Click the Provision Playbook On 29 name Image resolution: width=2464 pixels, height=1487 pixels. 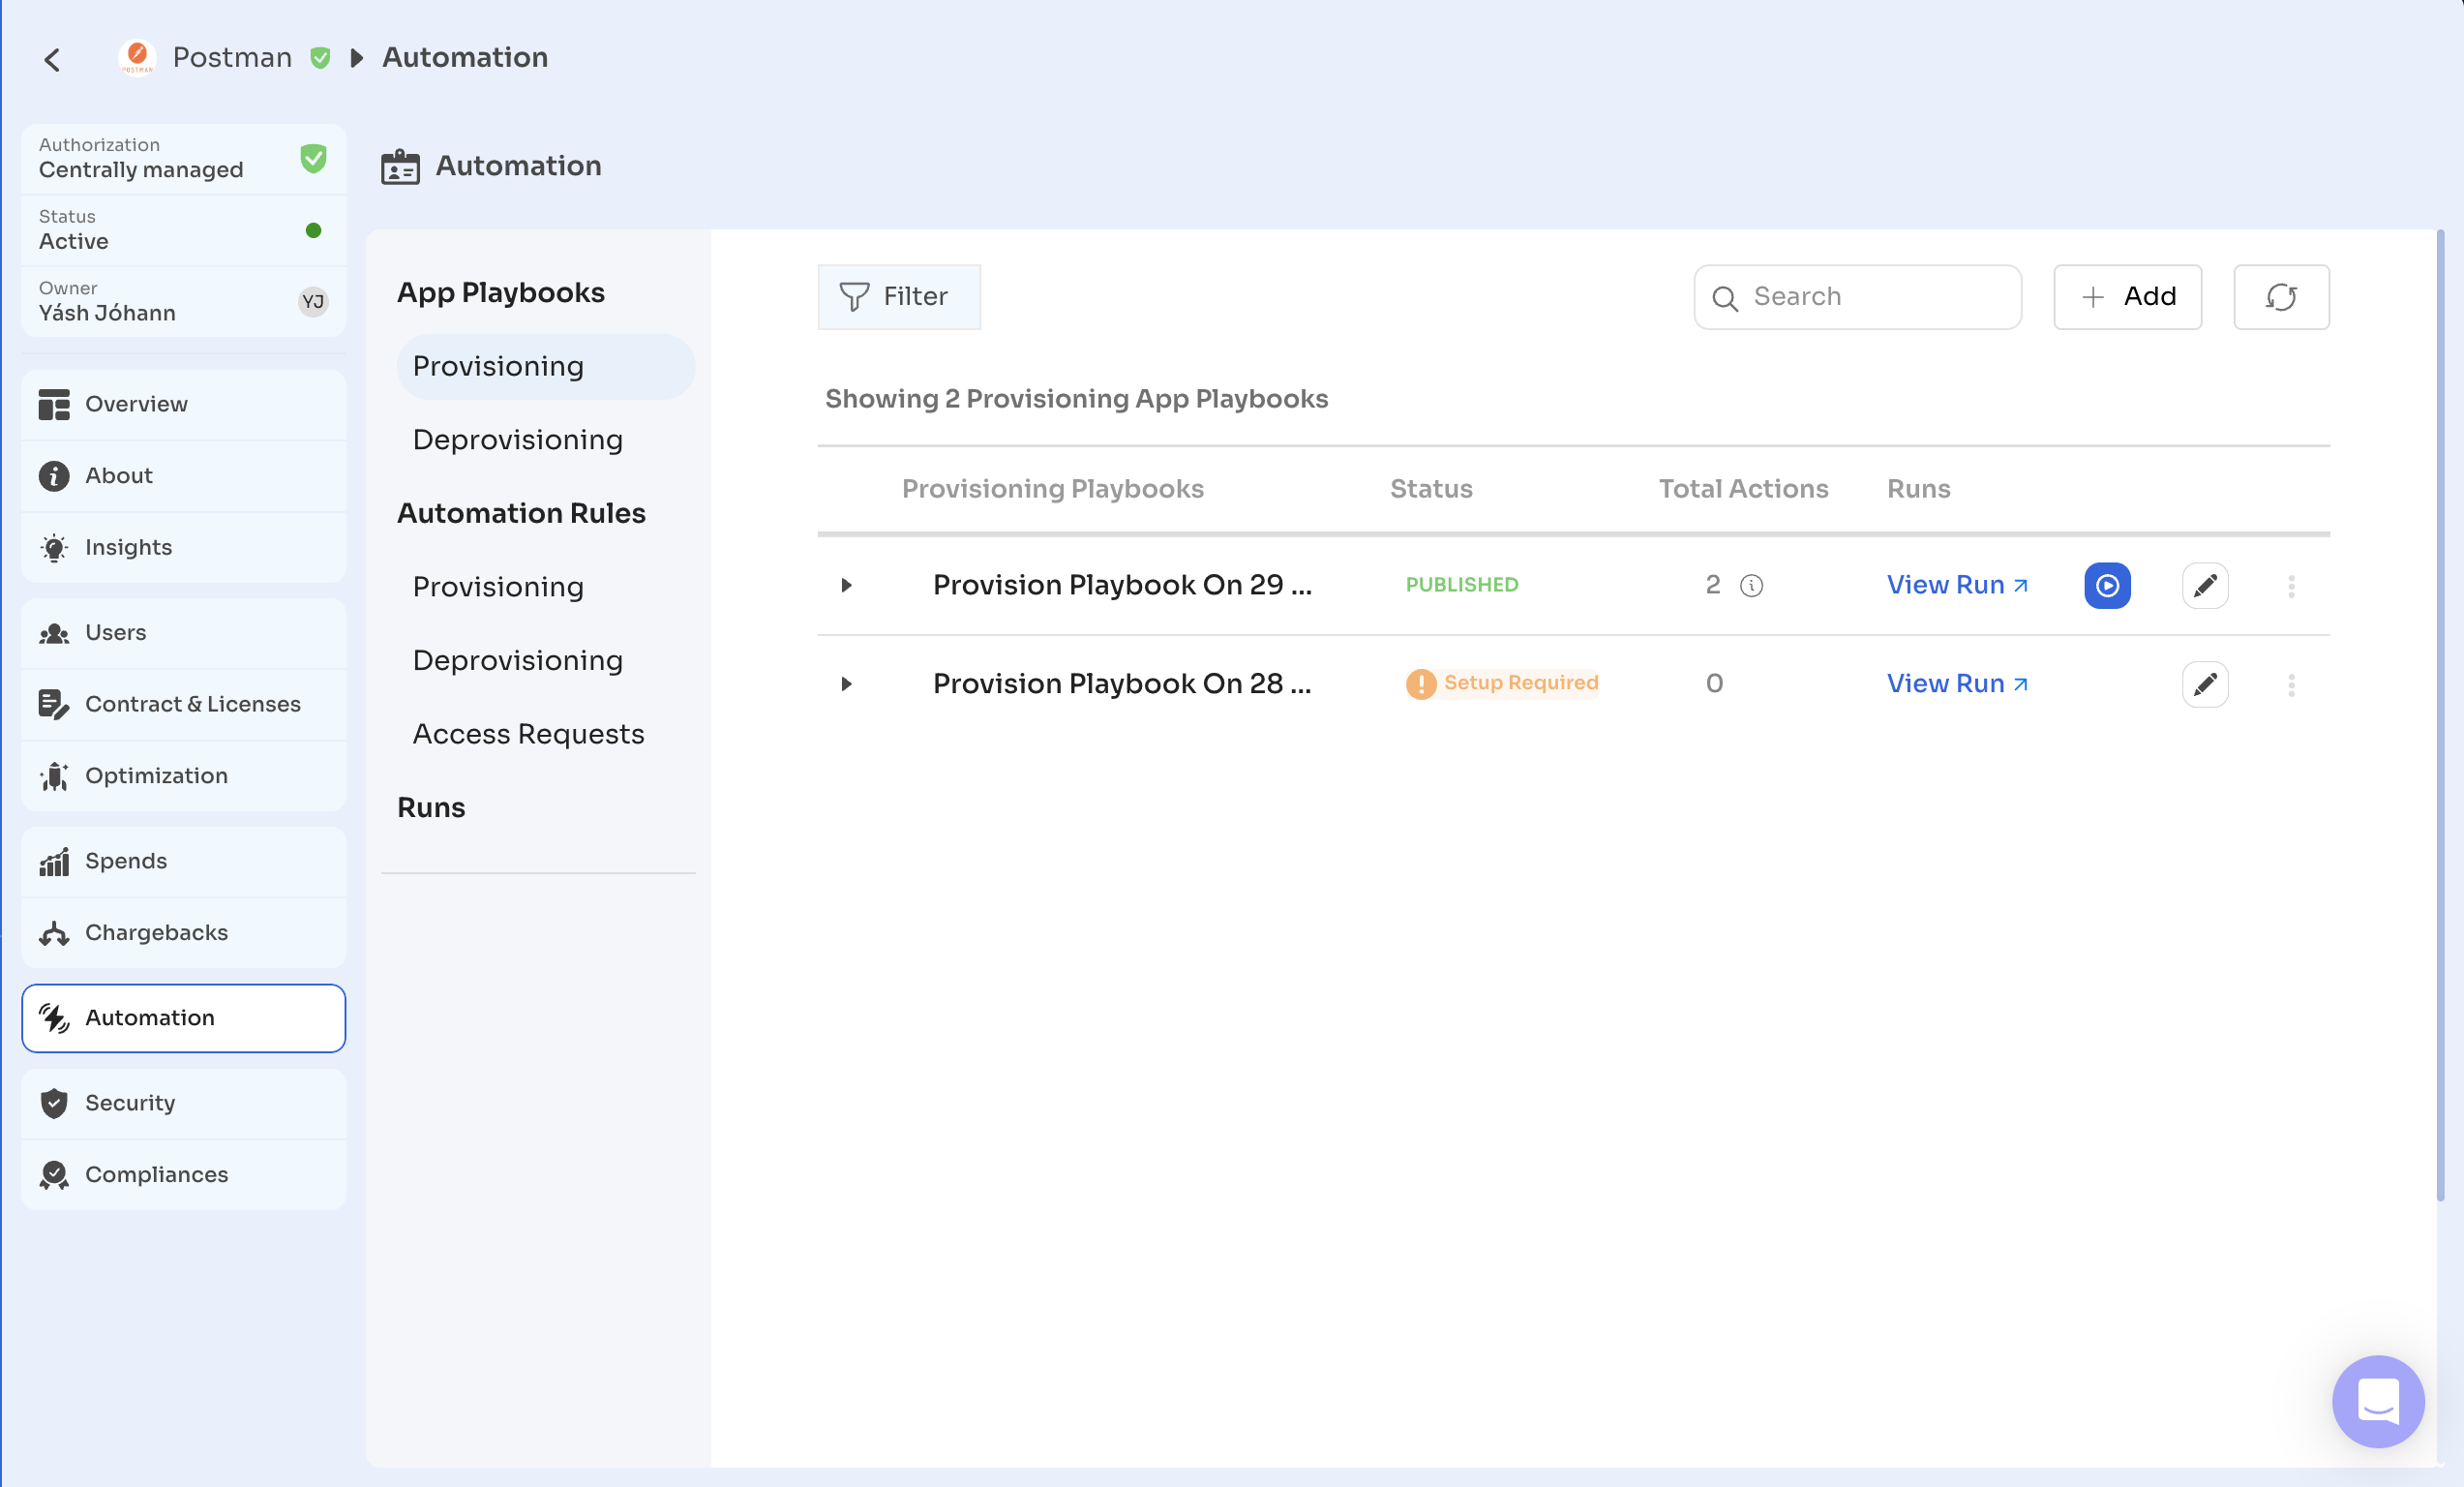(x=1122, y=585)
